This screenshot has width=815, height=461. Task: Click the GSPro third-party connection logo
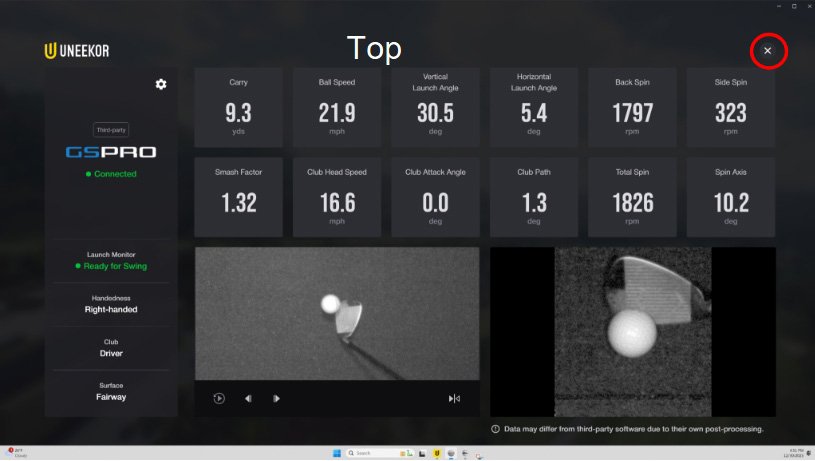click(x=111, y=152)
